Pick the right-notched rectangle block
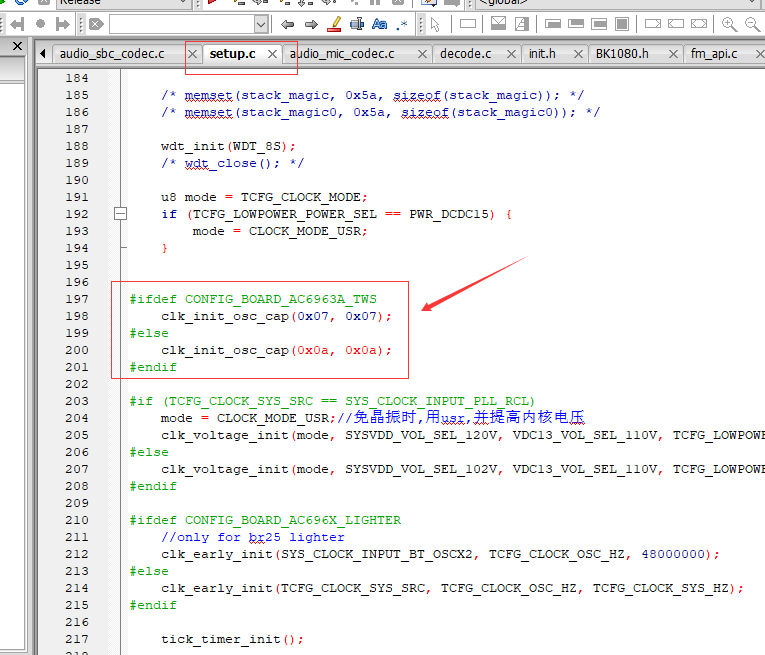This screenshot has width=765, height=655. (653, 23)
